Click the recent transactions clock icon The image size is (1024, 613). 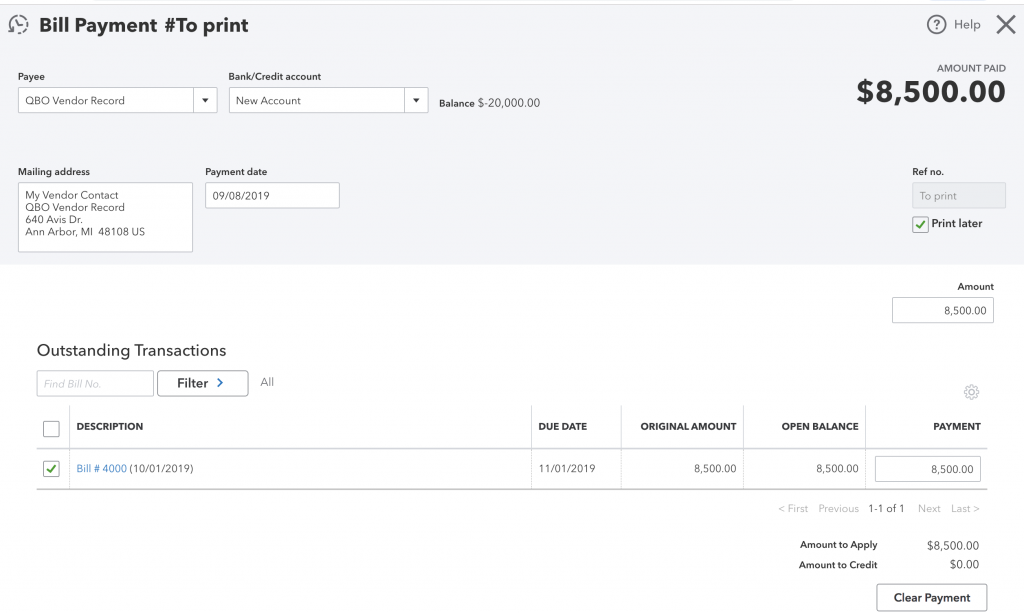19,25
